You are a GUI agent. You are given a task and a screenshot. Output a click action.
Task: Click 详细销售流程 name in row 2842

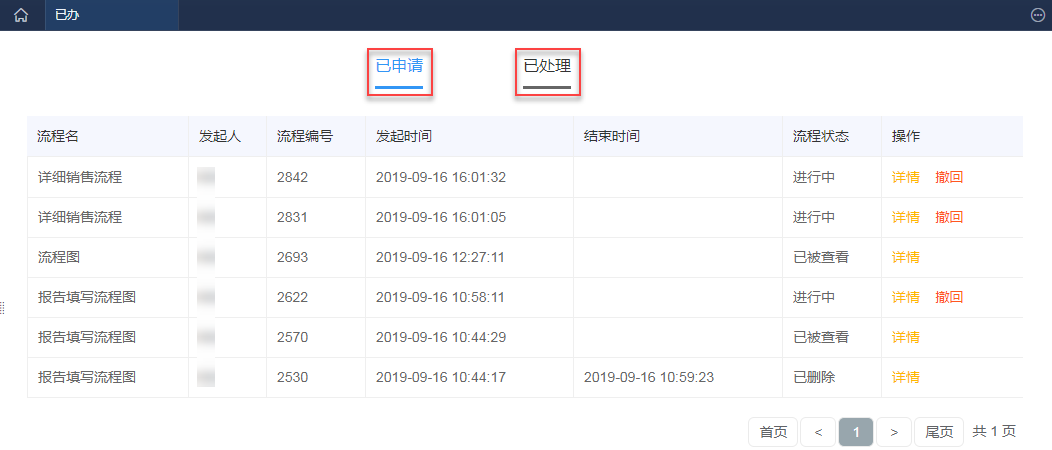[80, 177]
